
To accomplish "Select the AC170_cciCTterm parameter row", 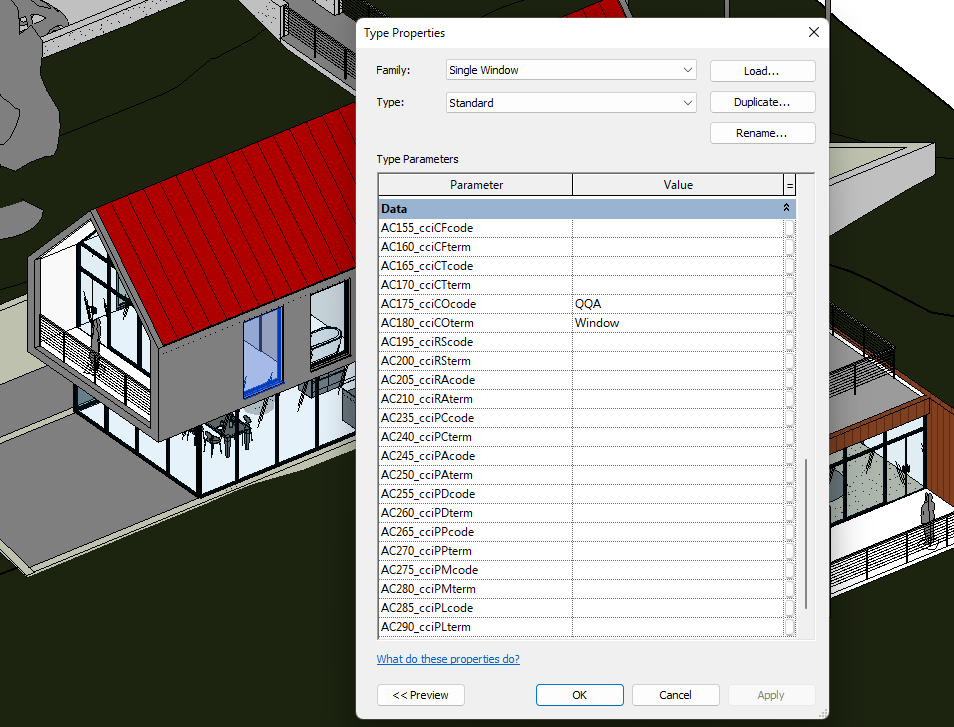I will [476, 285].
